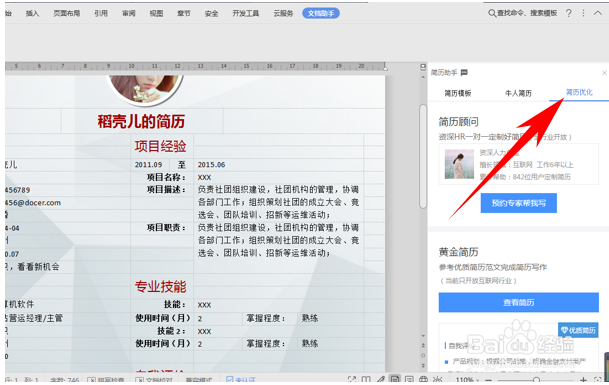Open help via question mark icon
This screenshot has width=609, height=385.
coord(569,13)
